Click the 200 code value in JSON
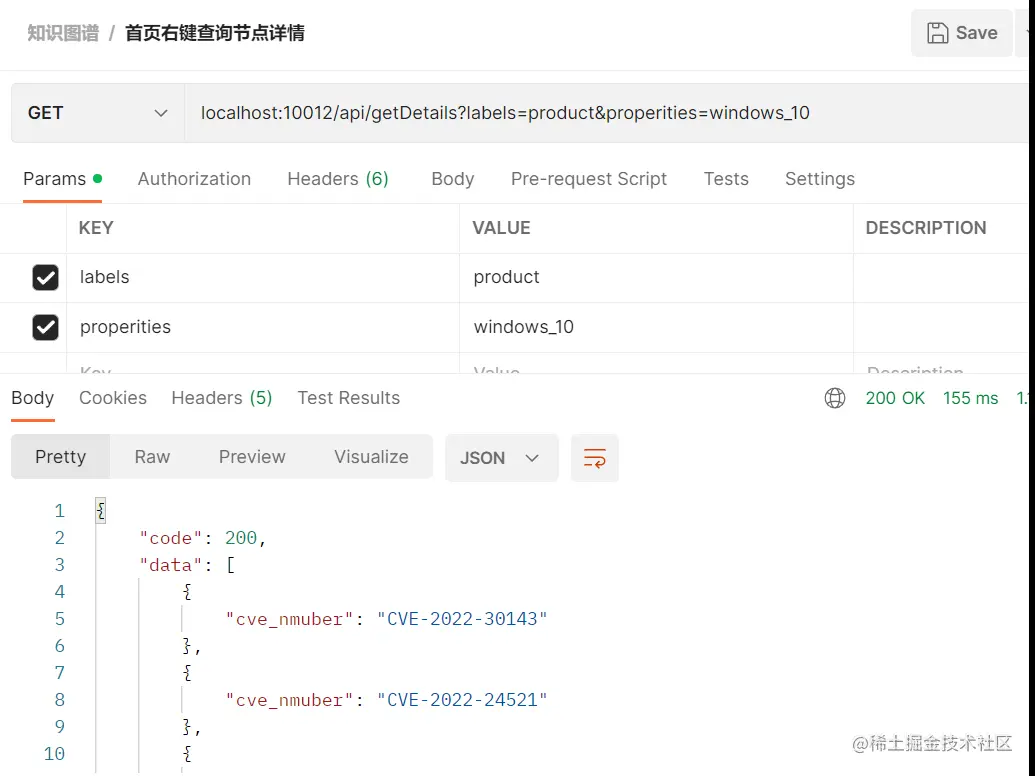The height and width of the screenshot is (776, 1035). (x=241, y=538)
